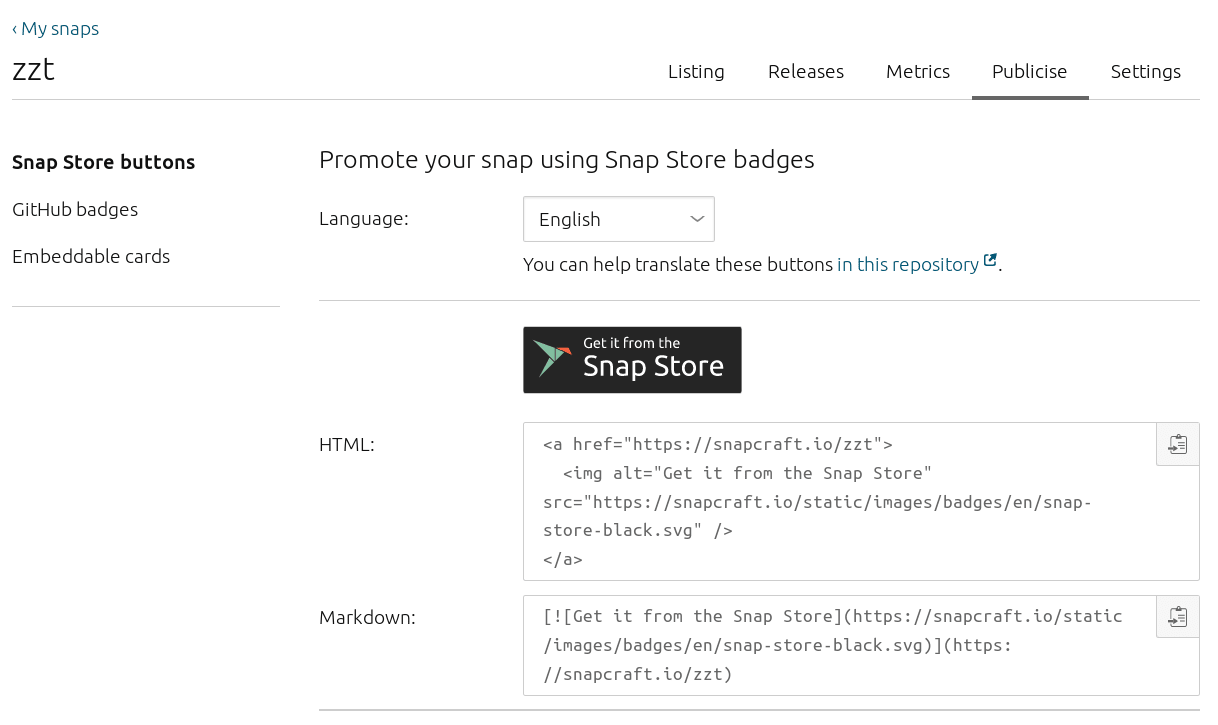Click the 'Language:' label
This screenshot has width=1218, height=725.
[x=364, y=218]
